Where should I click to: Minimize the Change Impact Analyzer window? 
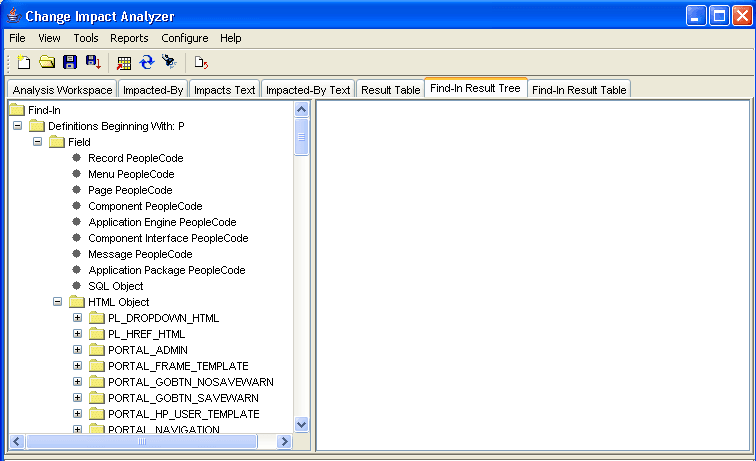[696, 16]
